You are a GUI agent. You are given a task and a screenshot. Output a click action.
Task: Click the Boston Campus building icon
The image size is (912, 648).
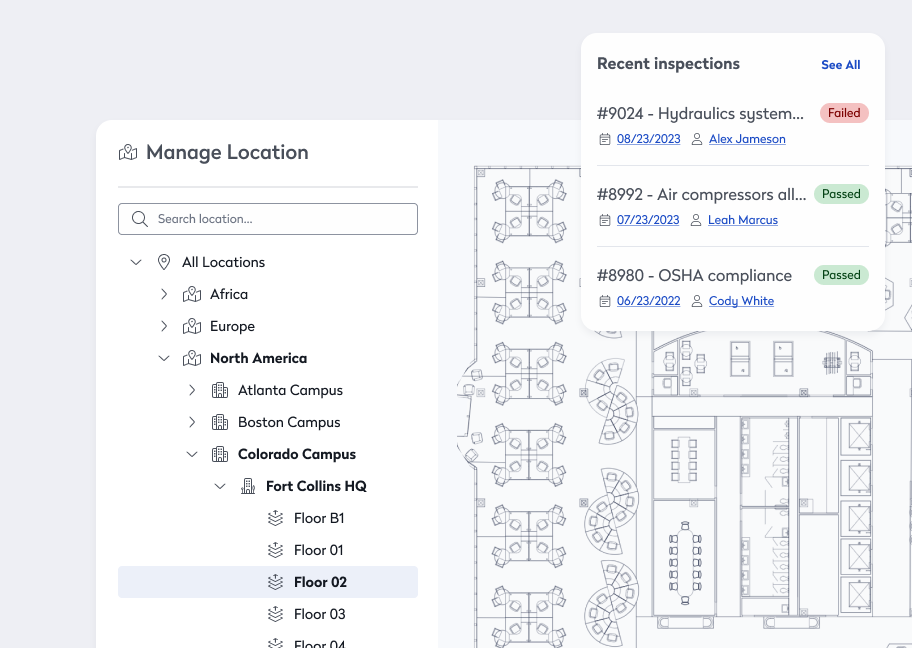pos(220,422)
